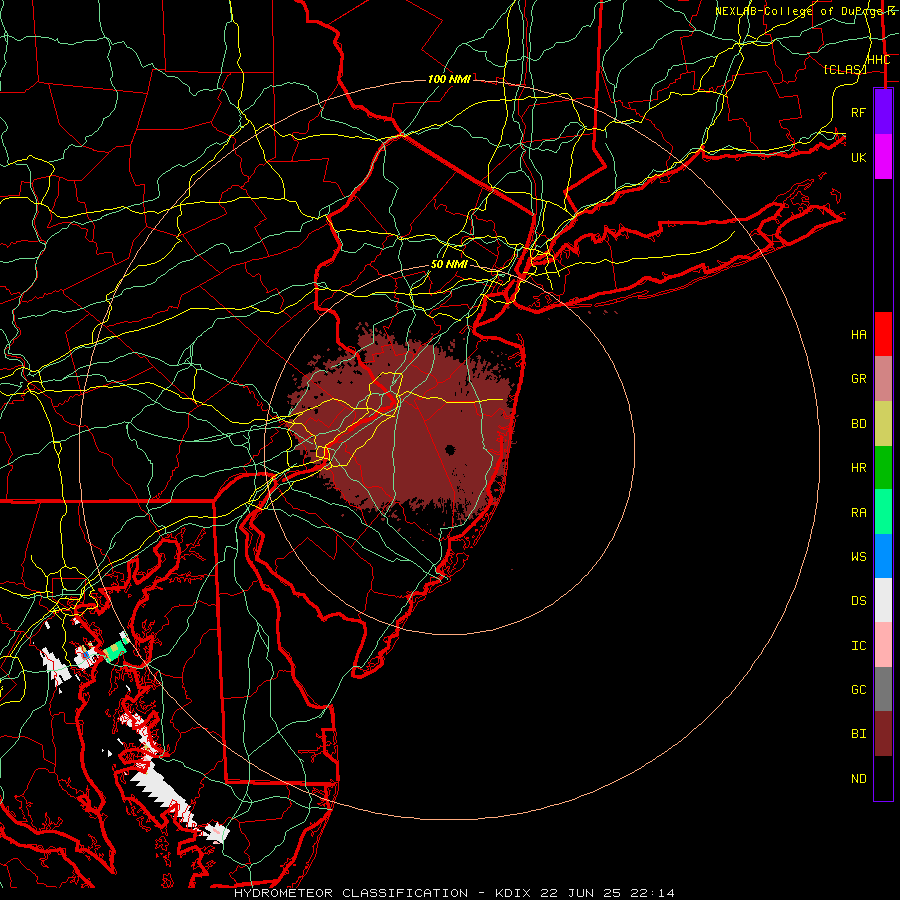Select the IC light-pink legend swatch
Image resolution: width=900 pixels, height=900 pixels.
[883, 645]
